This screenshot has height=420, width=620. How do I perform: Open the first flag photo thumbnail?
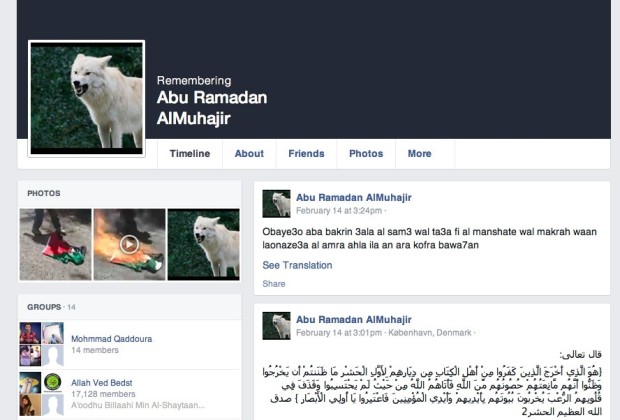[55, 244]
